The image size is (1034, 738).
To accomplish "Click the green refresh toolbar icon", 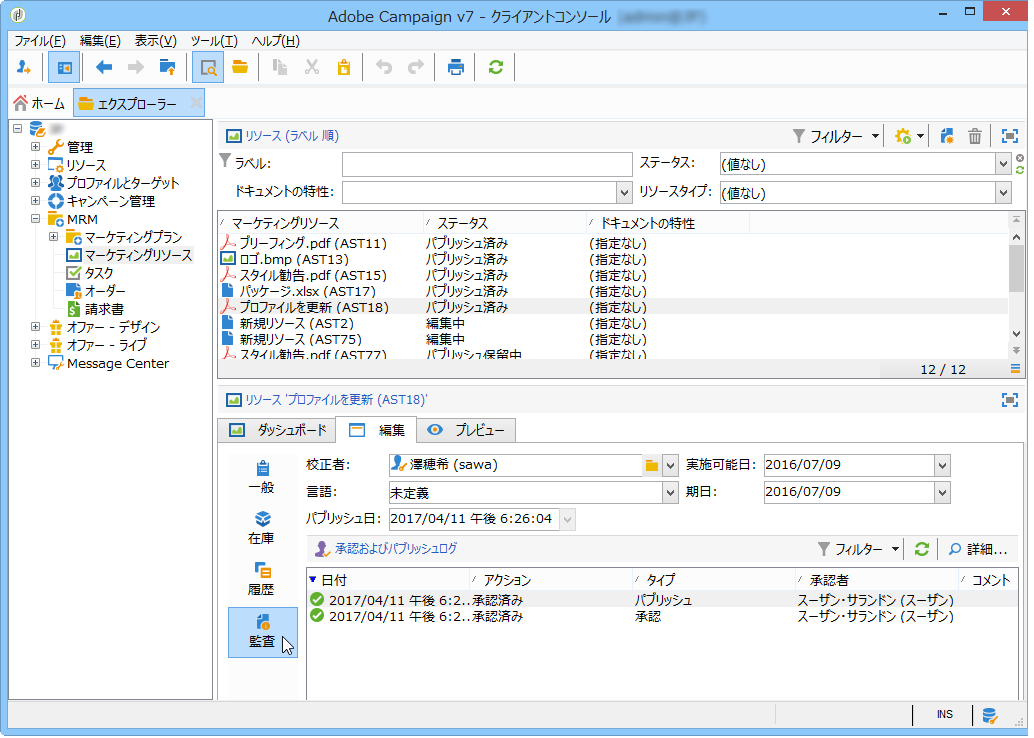I will (x=496, y=67).
